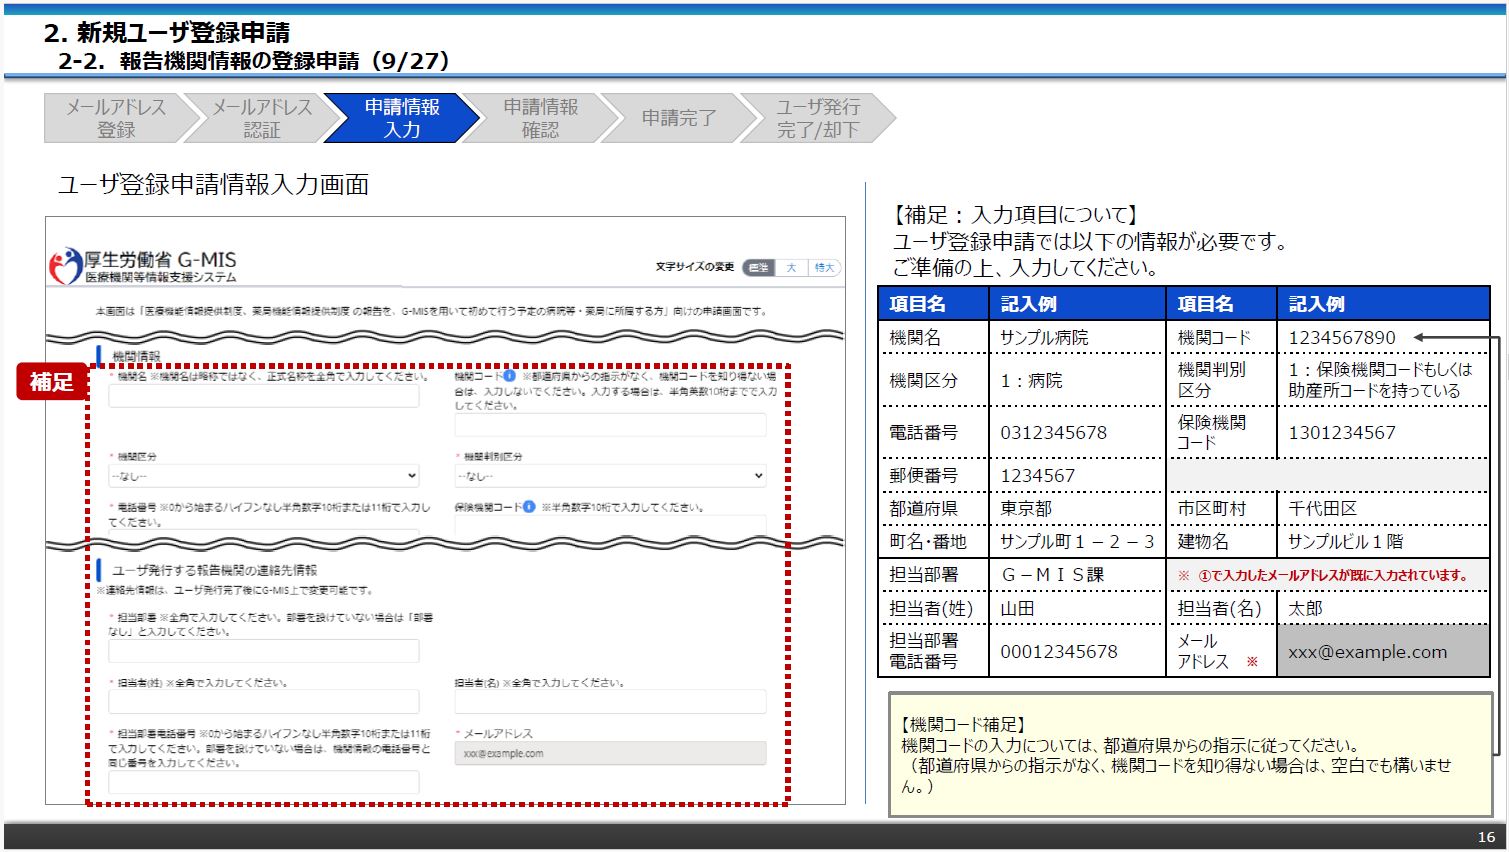
Task: Click the slide title 2. 新規ユーザ登録申請
Action: coord(167,32)
